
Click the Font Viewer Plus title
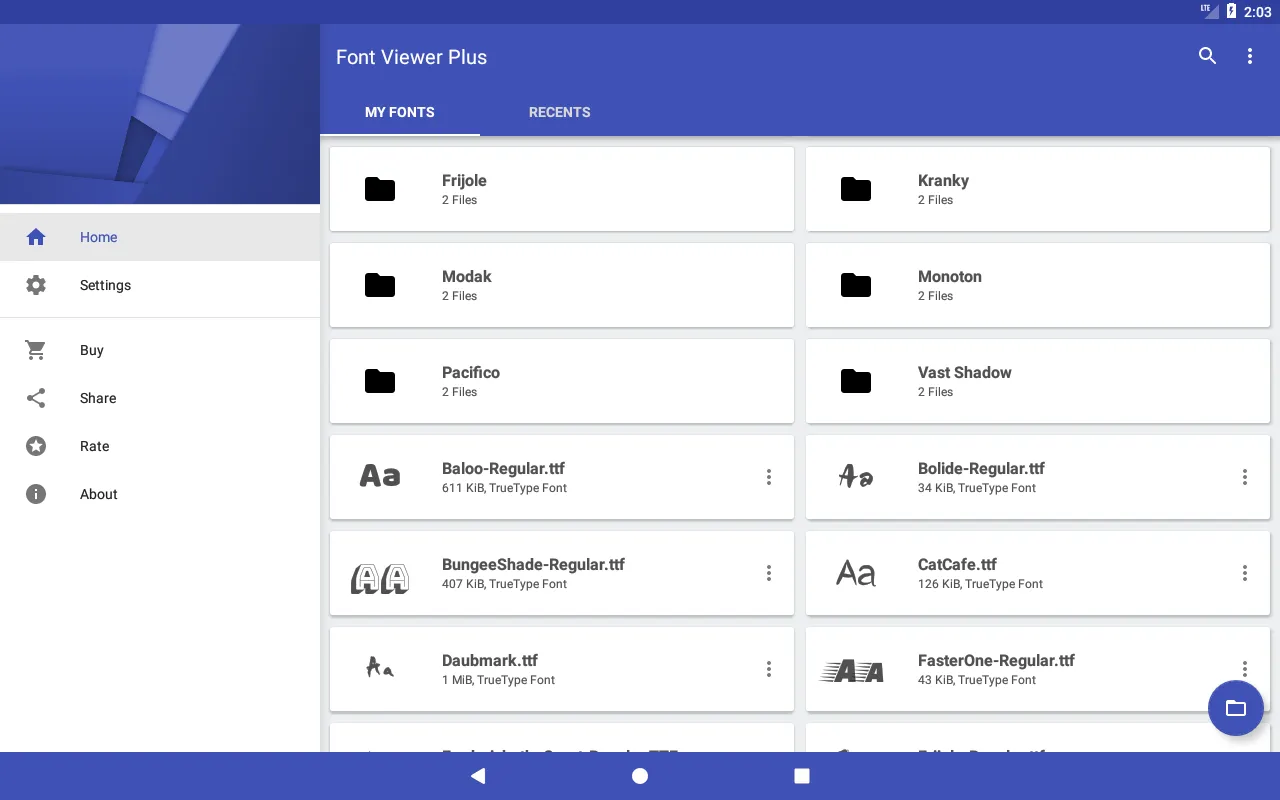point(411,57)
